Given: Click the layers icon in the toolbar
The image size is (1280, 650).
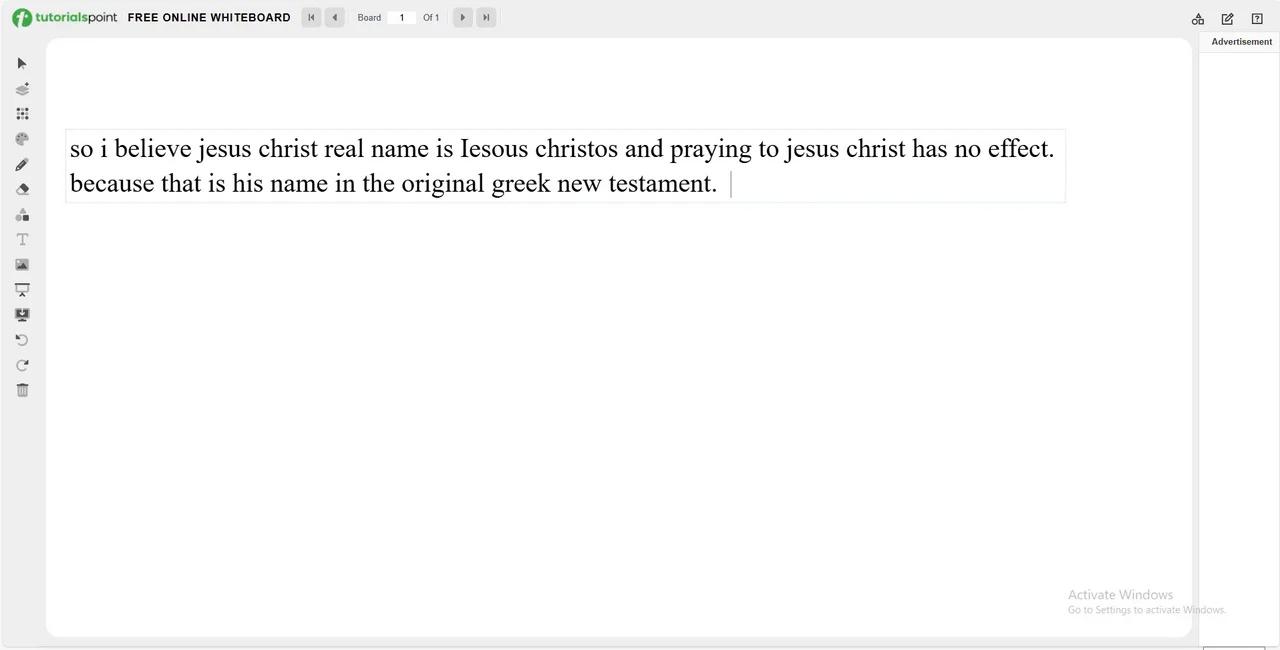Looking at the screenshot, I should click(22, 89).
